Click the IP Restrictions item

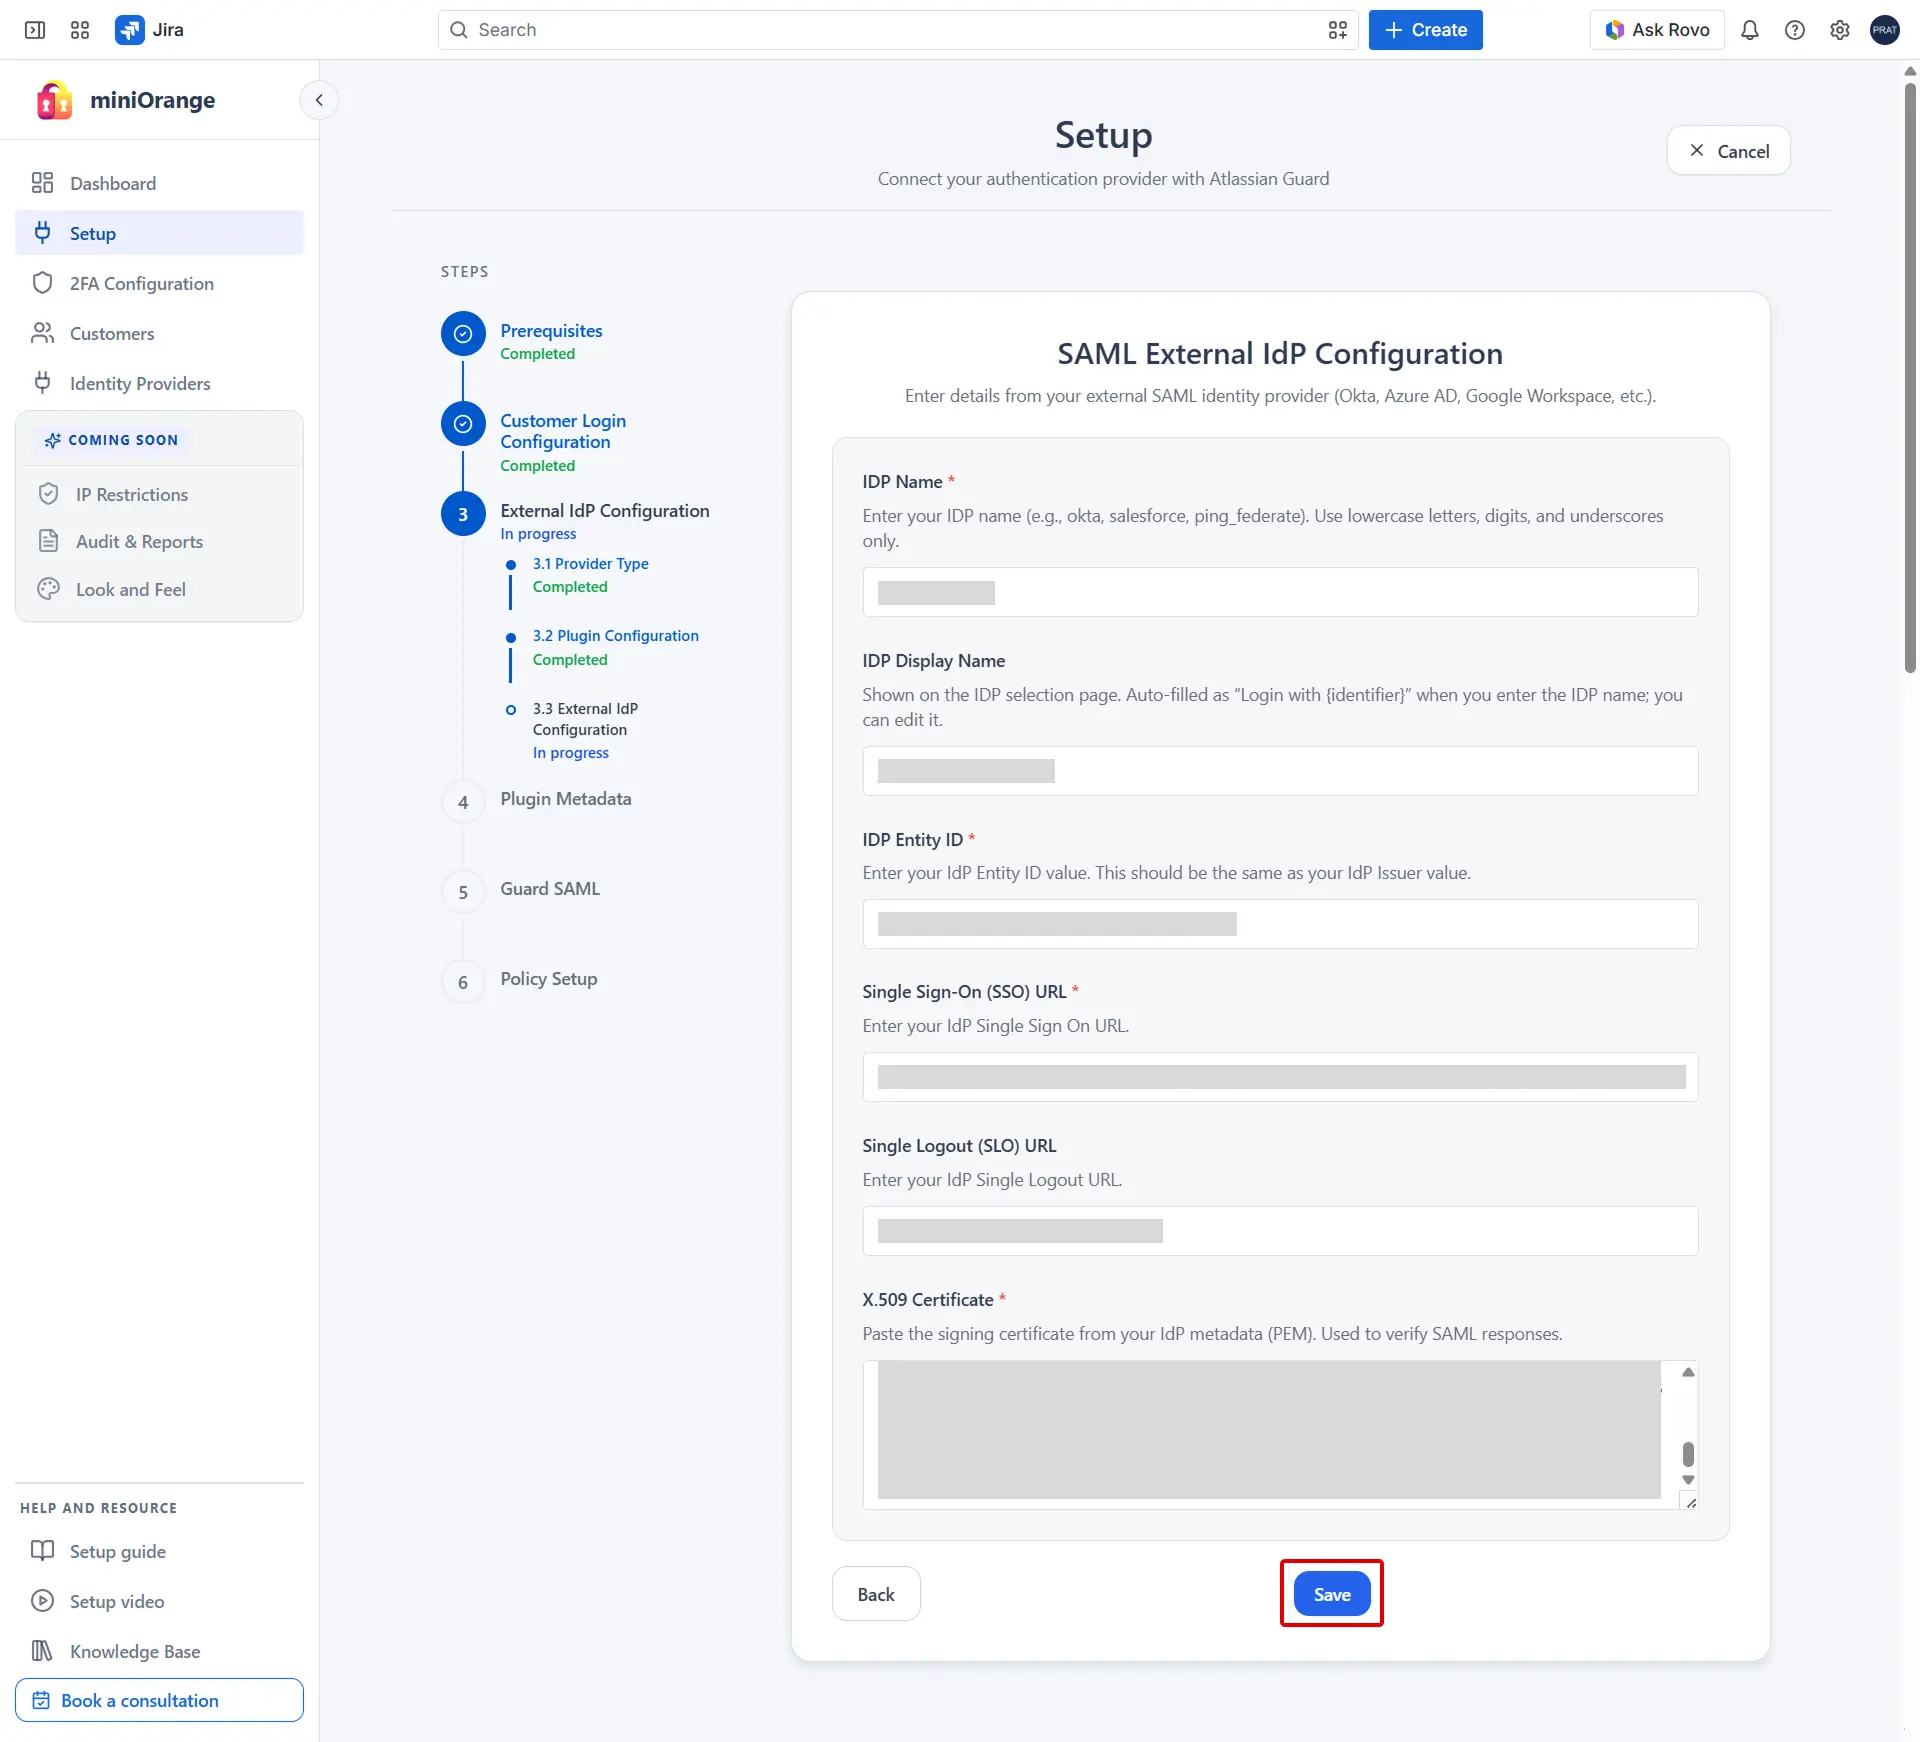[x=160, y=494]
